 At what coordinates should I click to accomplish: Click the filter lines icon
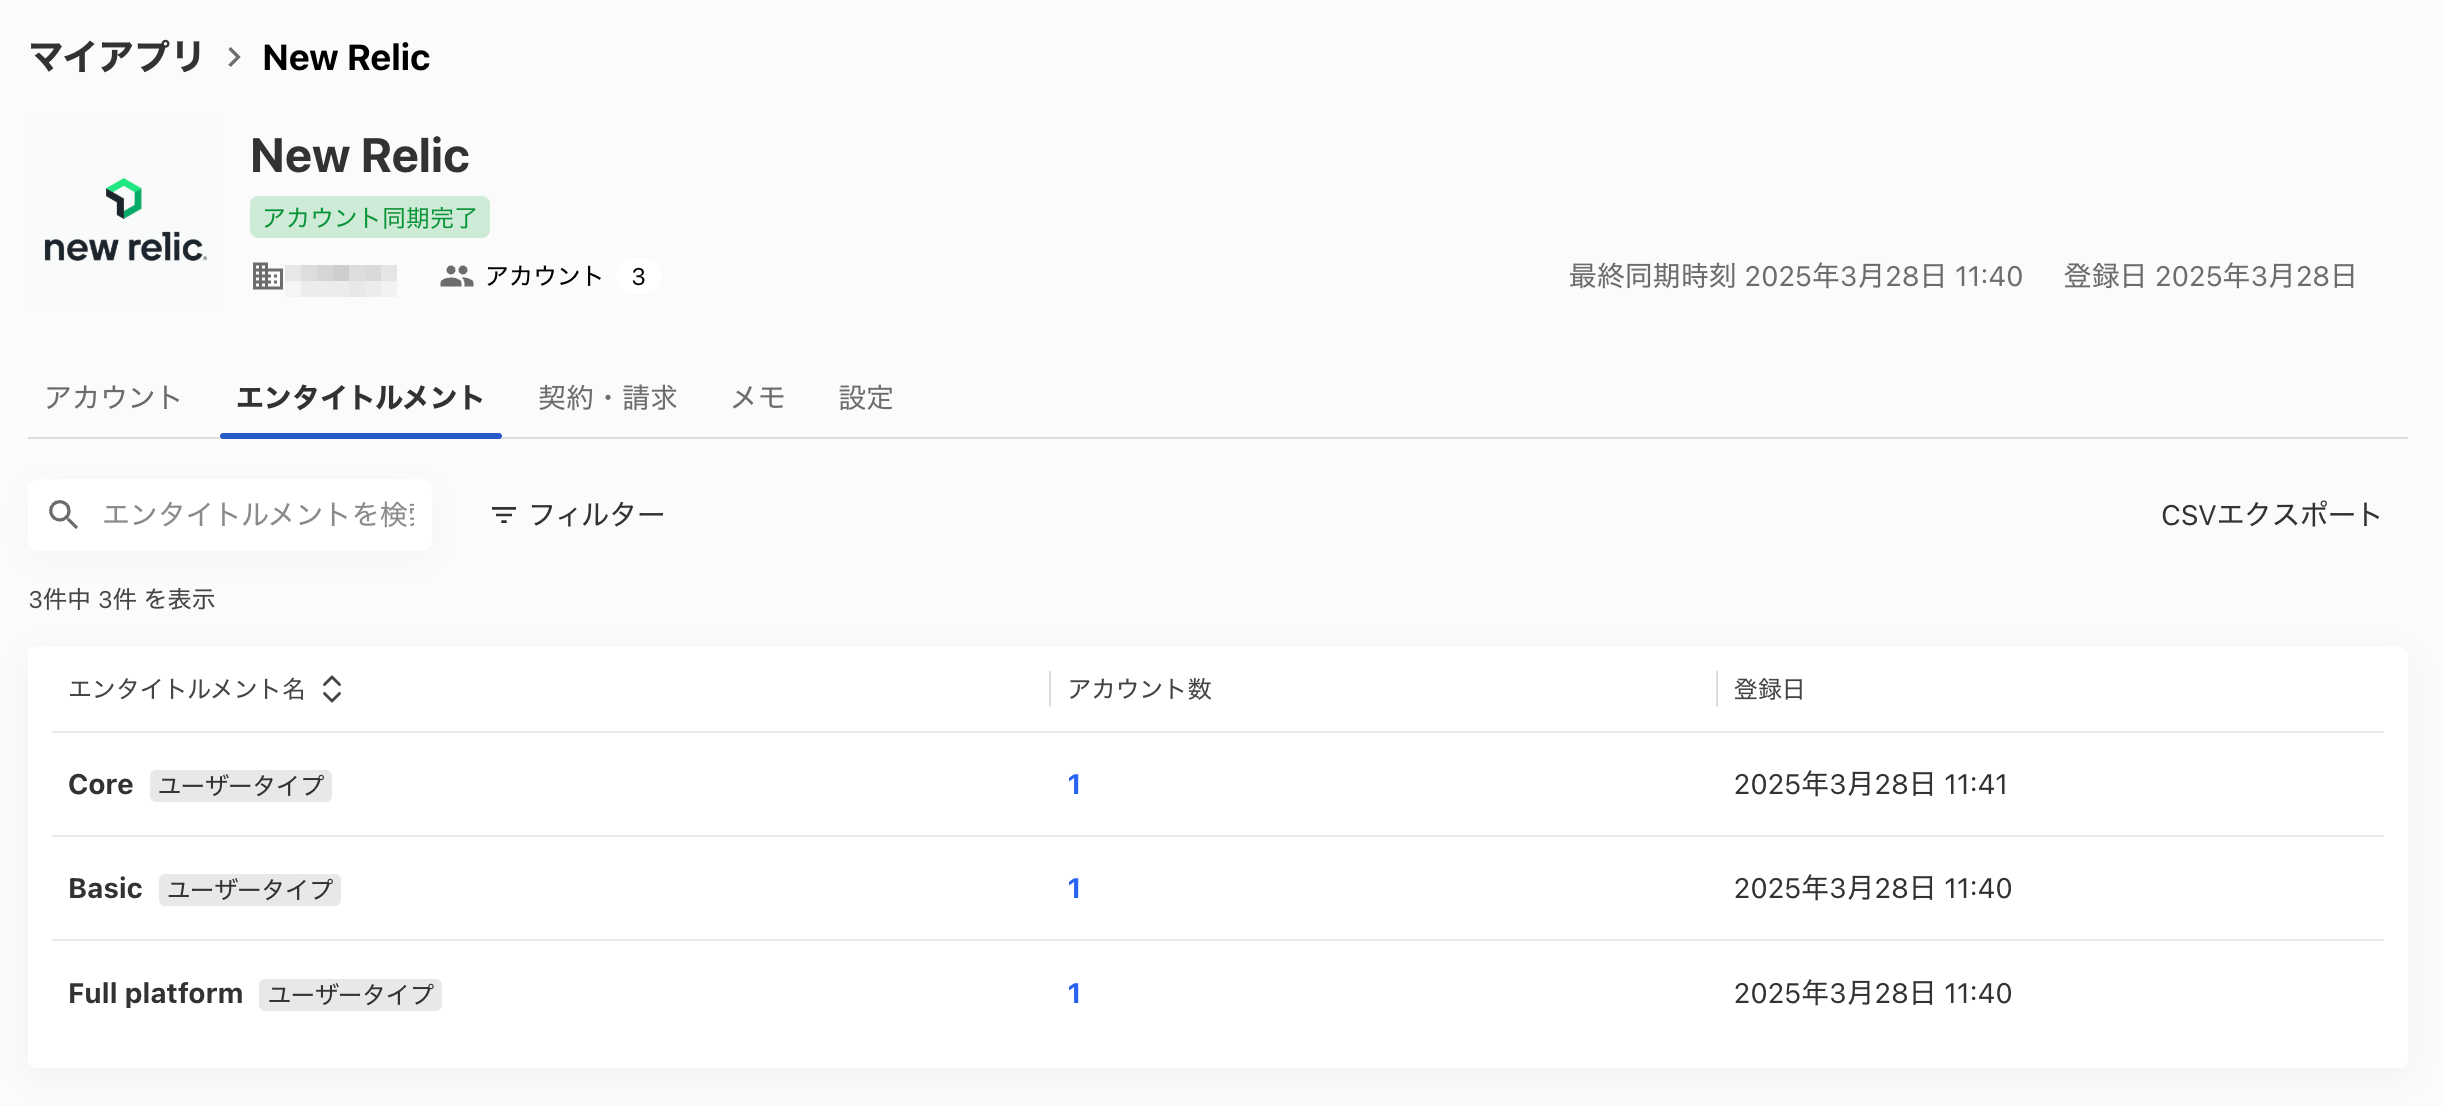tap(504, 514)
